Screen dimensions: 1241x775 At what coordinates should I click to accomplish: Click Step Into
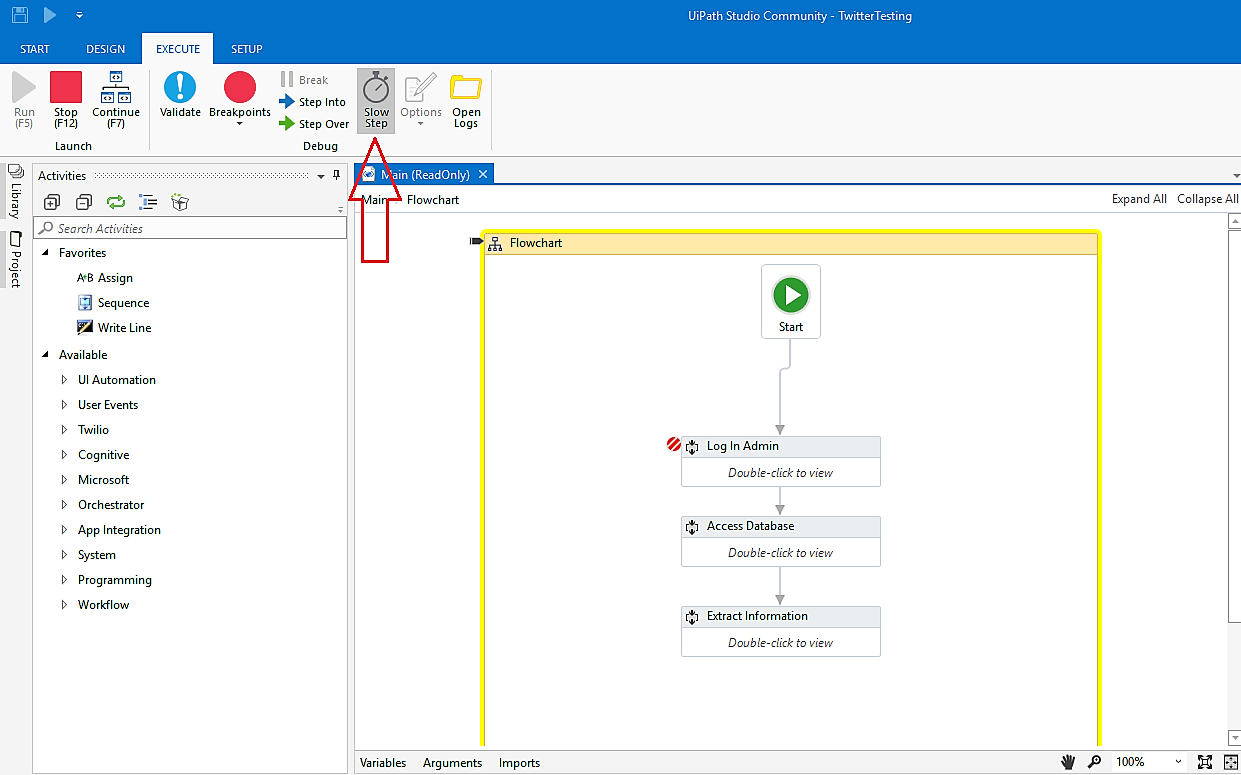pos(312,102)
